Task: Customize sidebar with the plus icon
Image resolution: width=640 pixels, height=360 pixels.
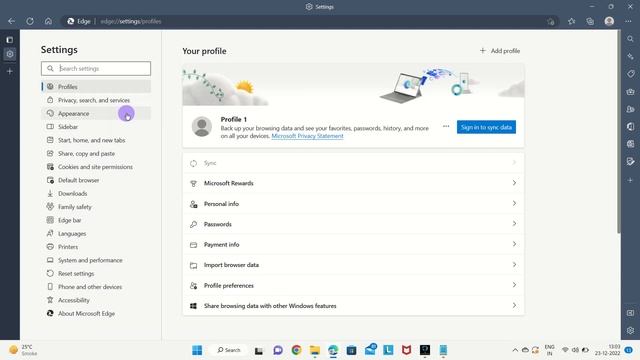Action: pyautogui.click(x=630, y=180)
